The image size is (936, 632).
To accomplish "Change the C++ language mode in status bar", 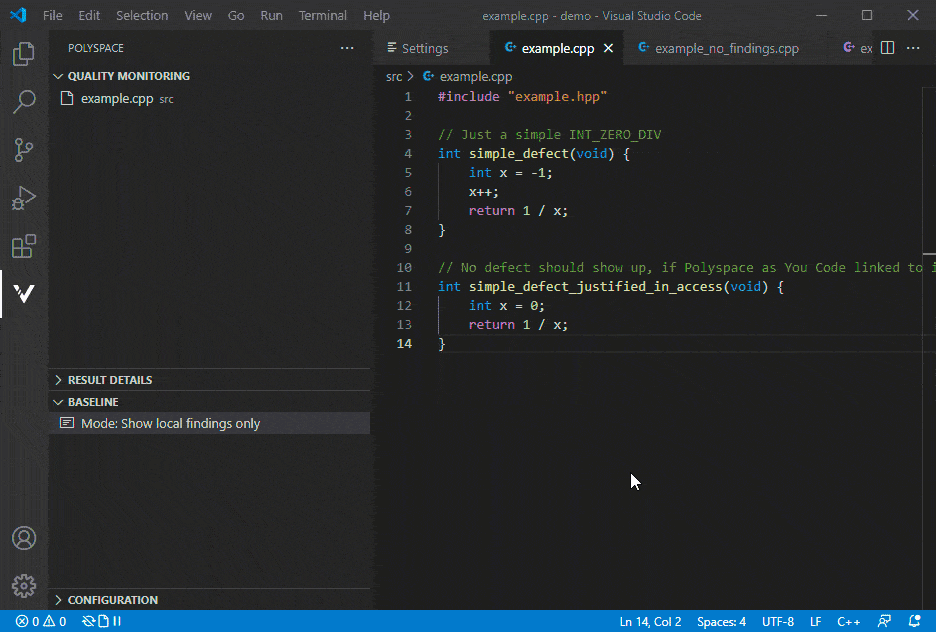I will click(x=848, y=621).
